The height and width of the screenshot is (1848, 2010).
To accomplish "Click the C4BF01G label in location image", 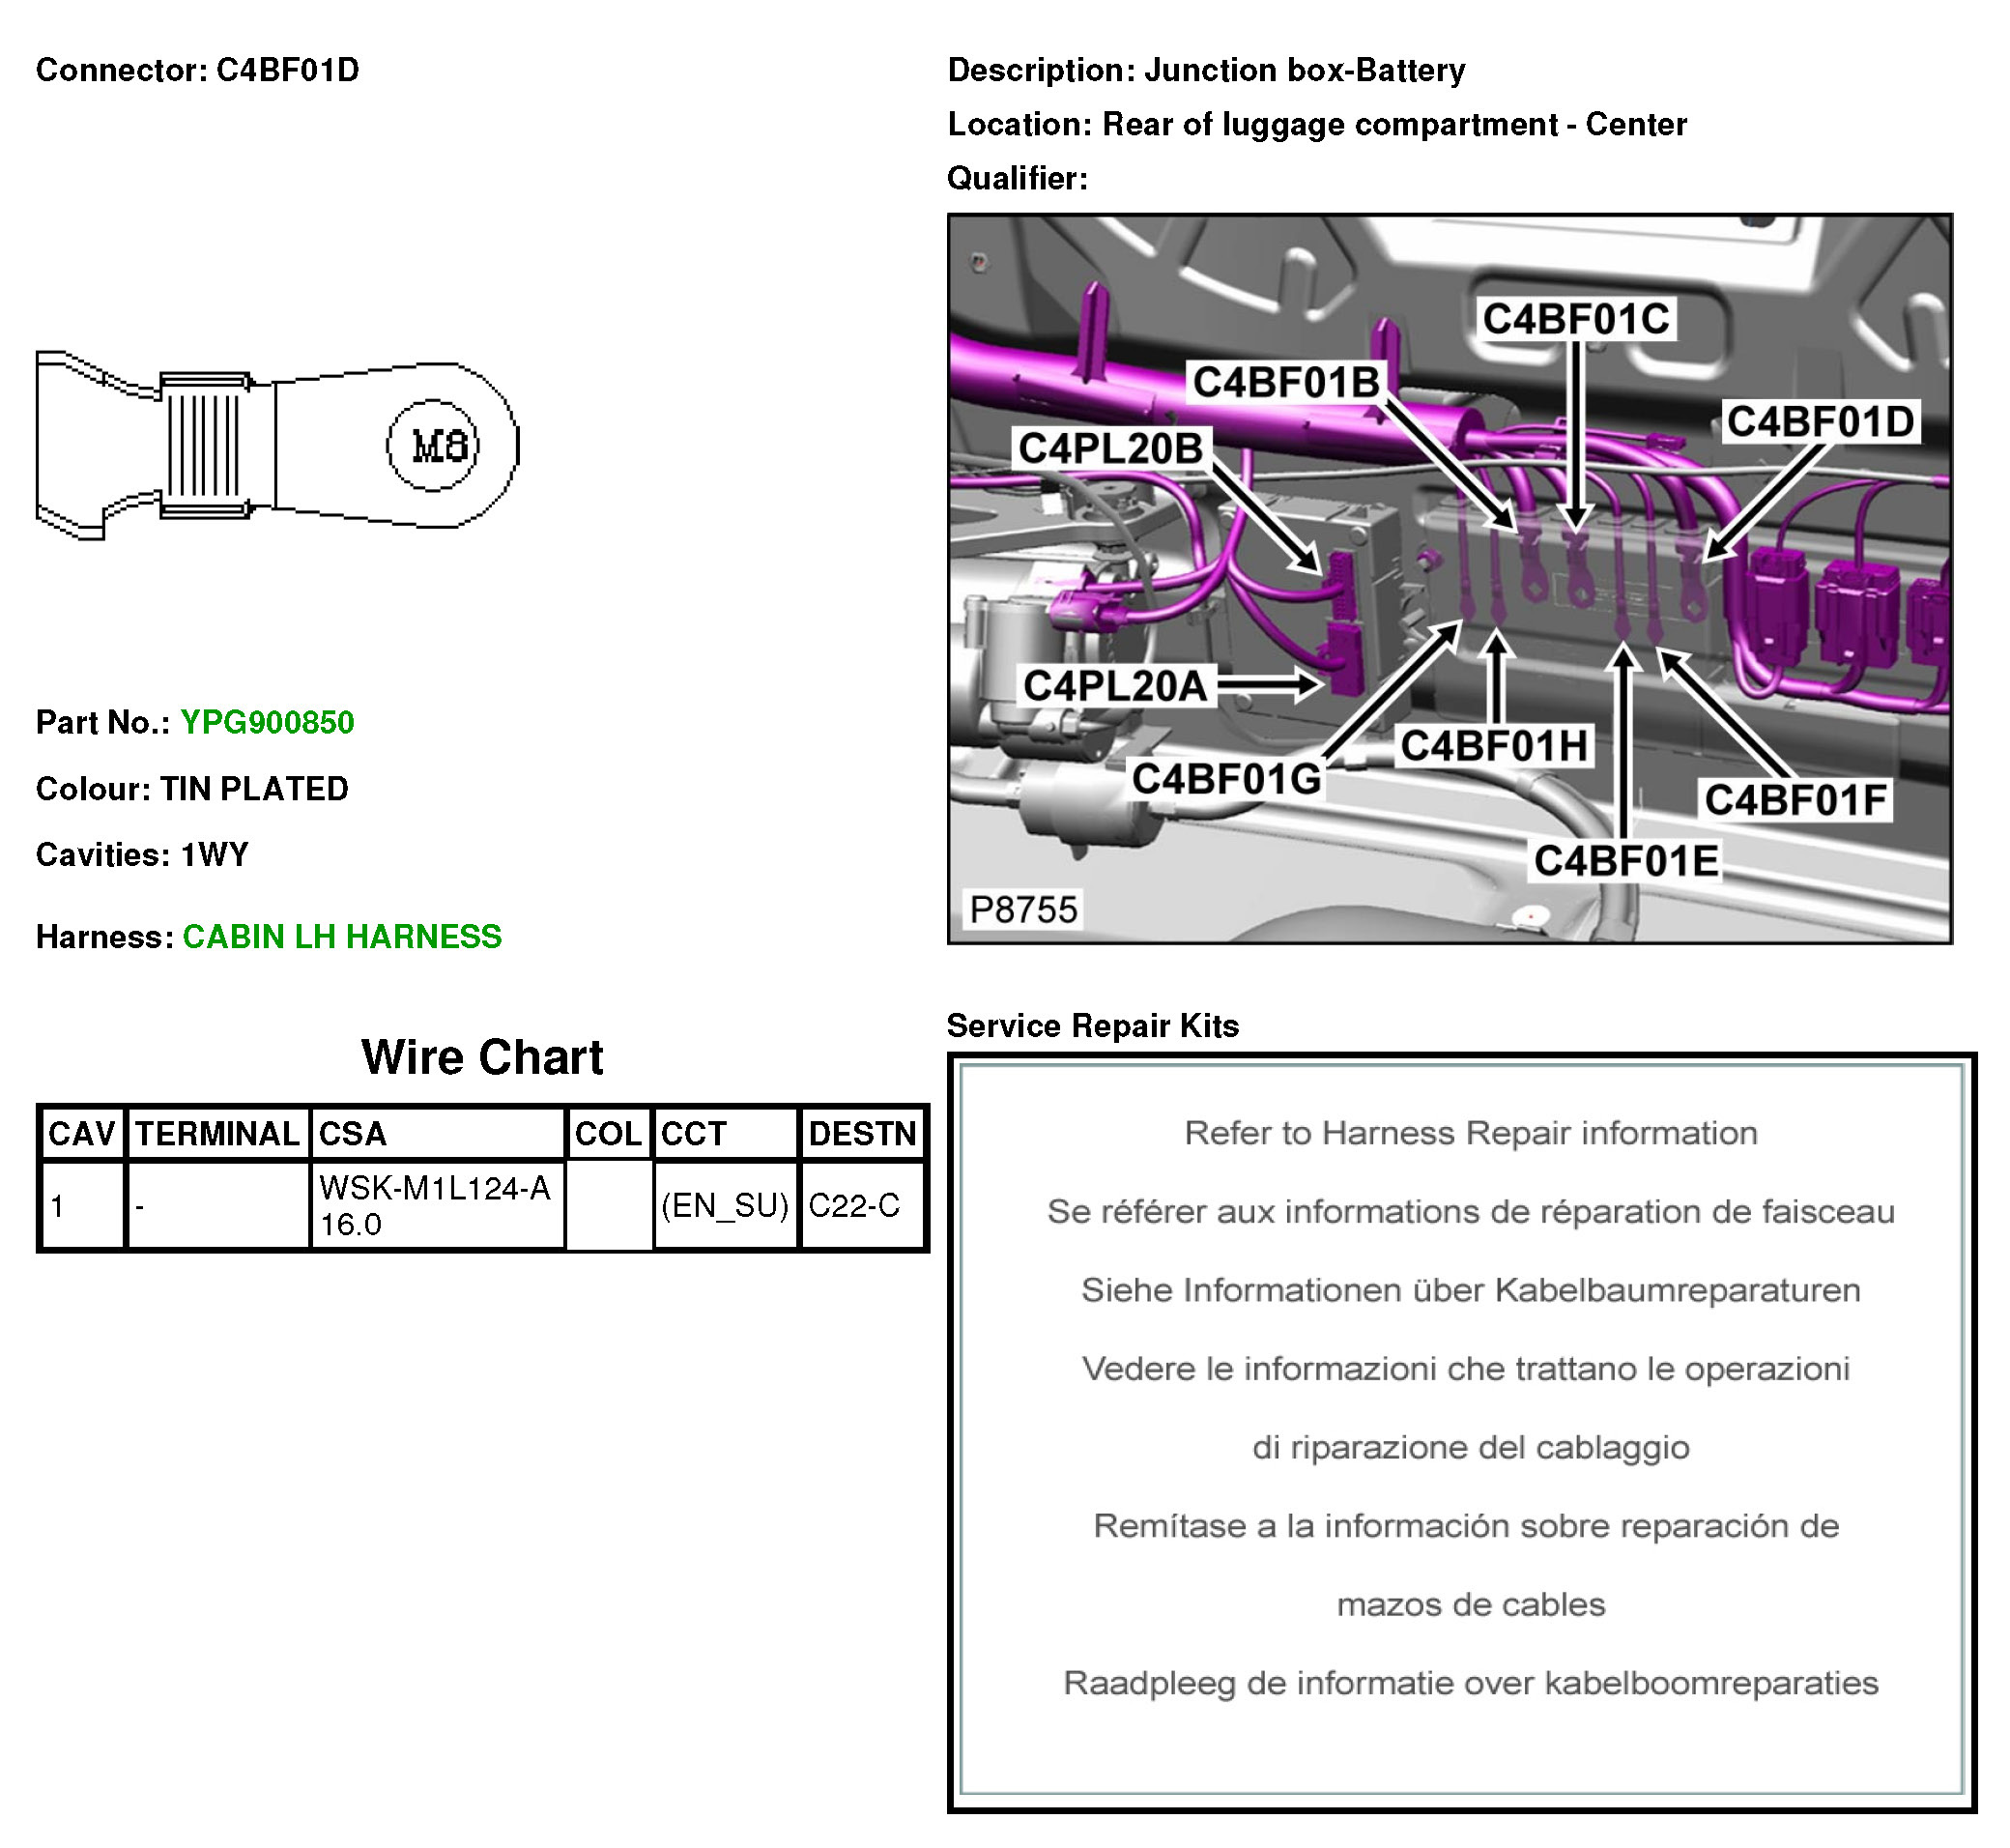I will (x=1226, y=780).
